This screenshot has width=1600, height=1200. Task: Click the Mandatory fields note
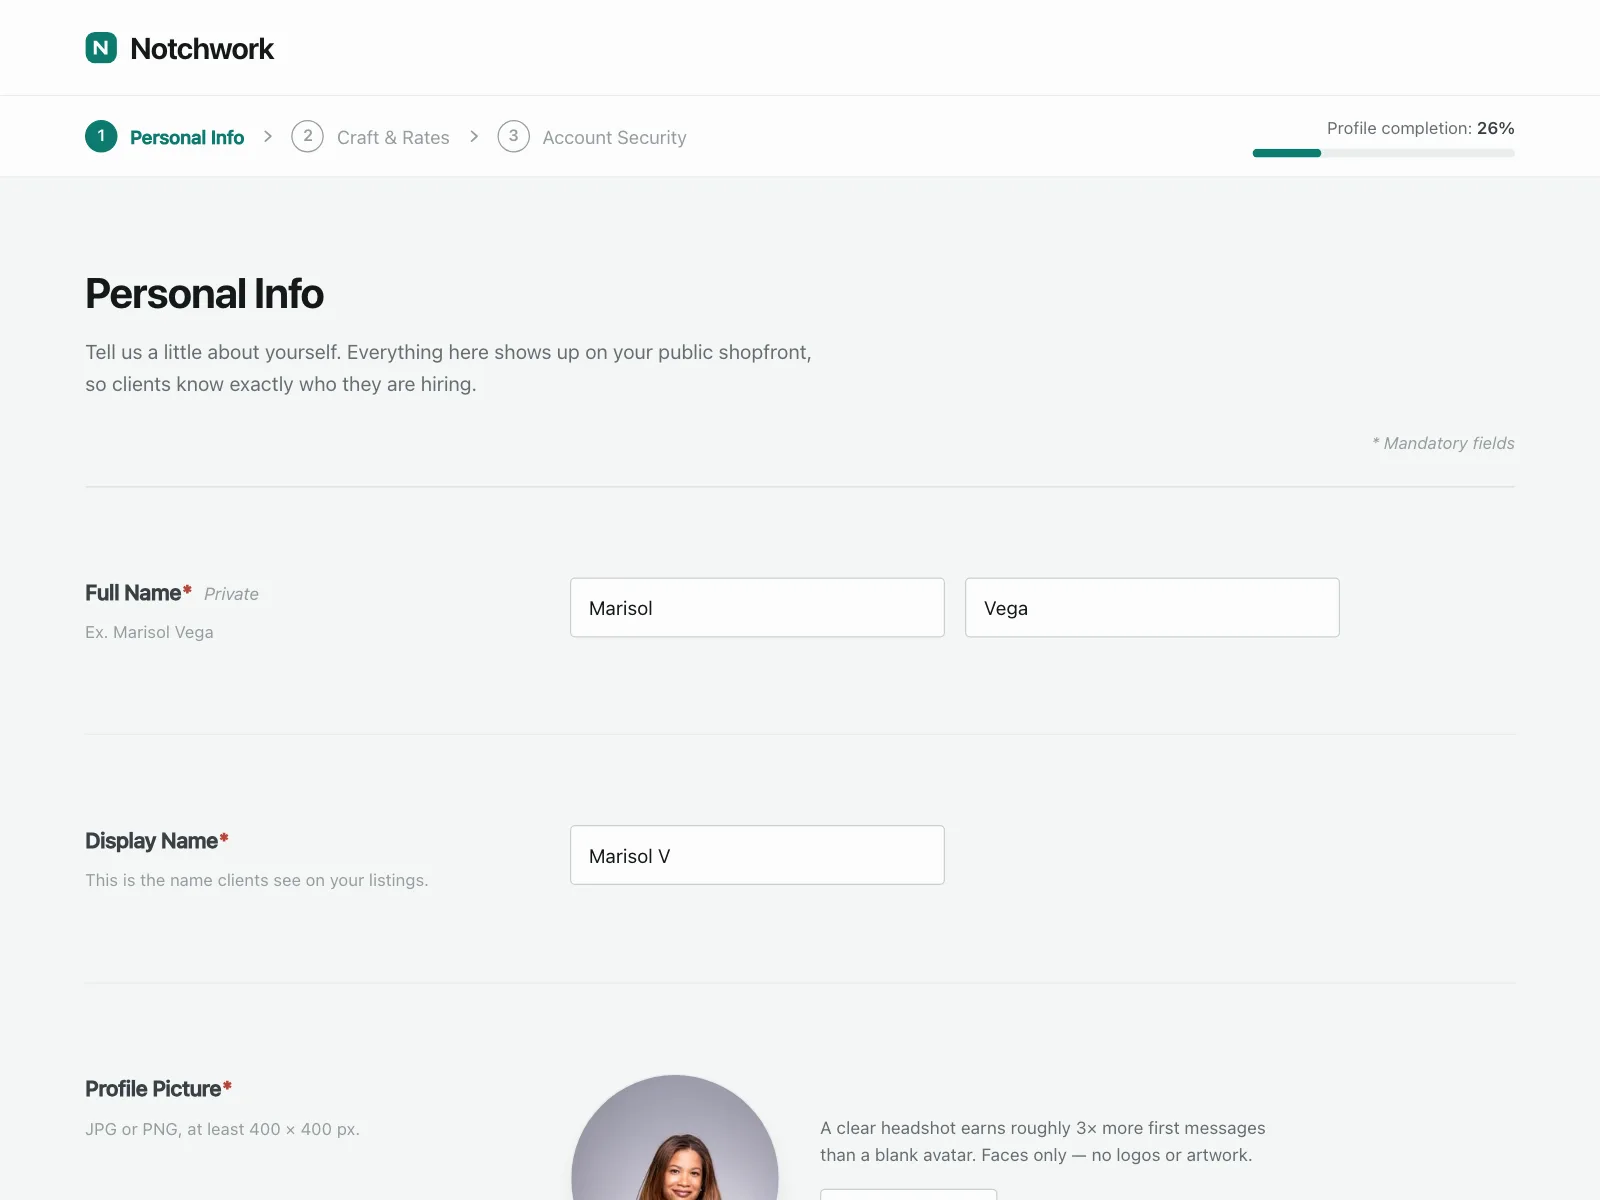[1443, 443]
